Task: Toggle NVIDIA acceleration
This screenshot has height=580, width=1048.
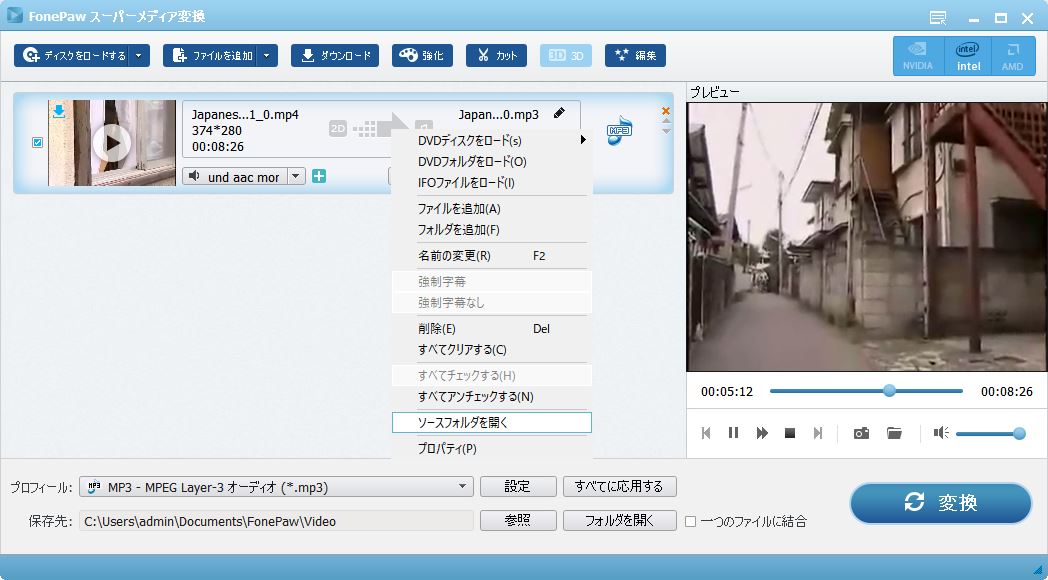Action: pos(918,55)
